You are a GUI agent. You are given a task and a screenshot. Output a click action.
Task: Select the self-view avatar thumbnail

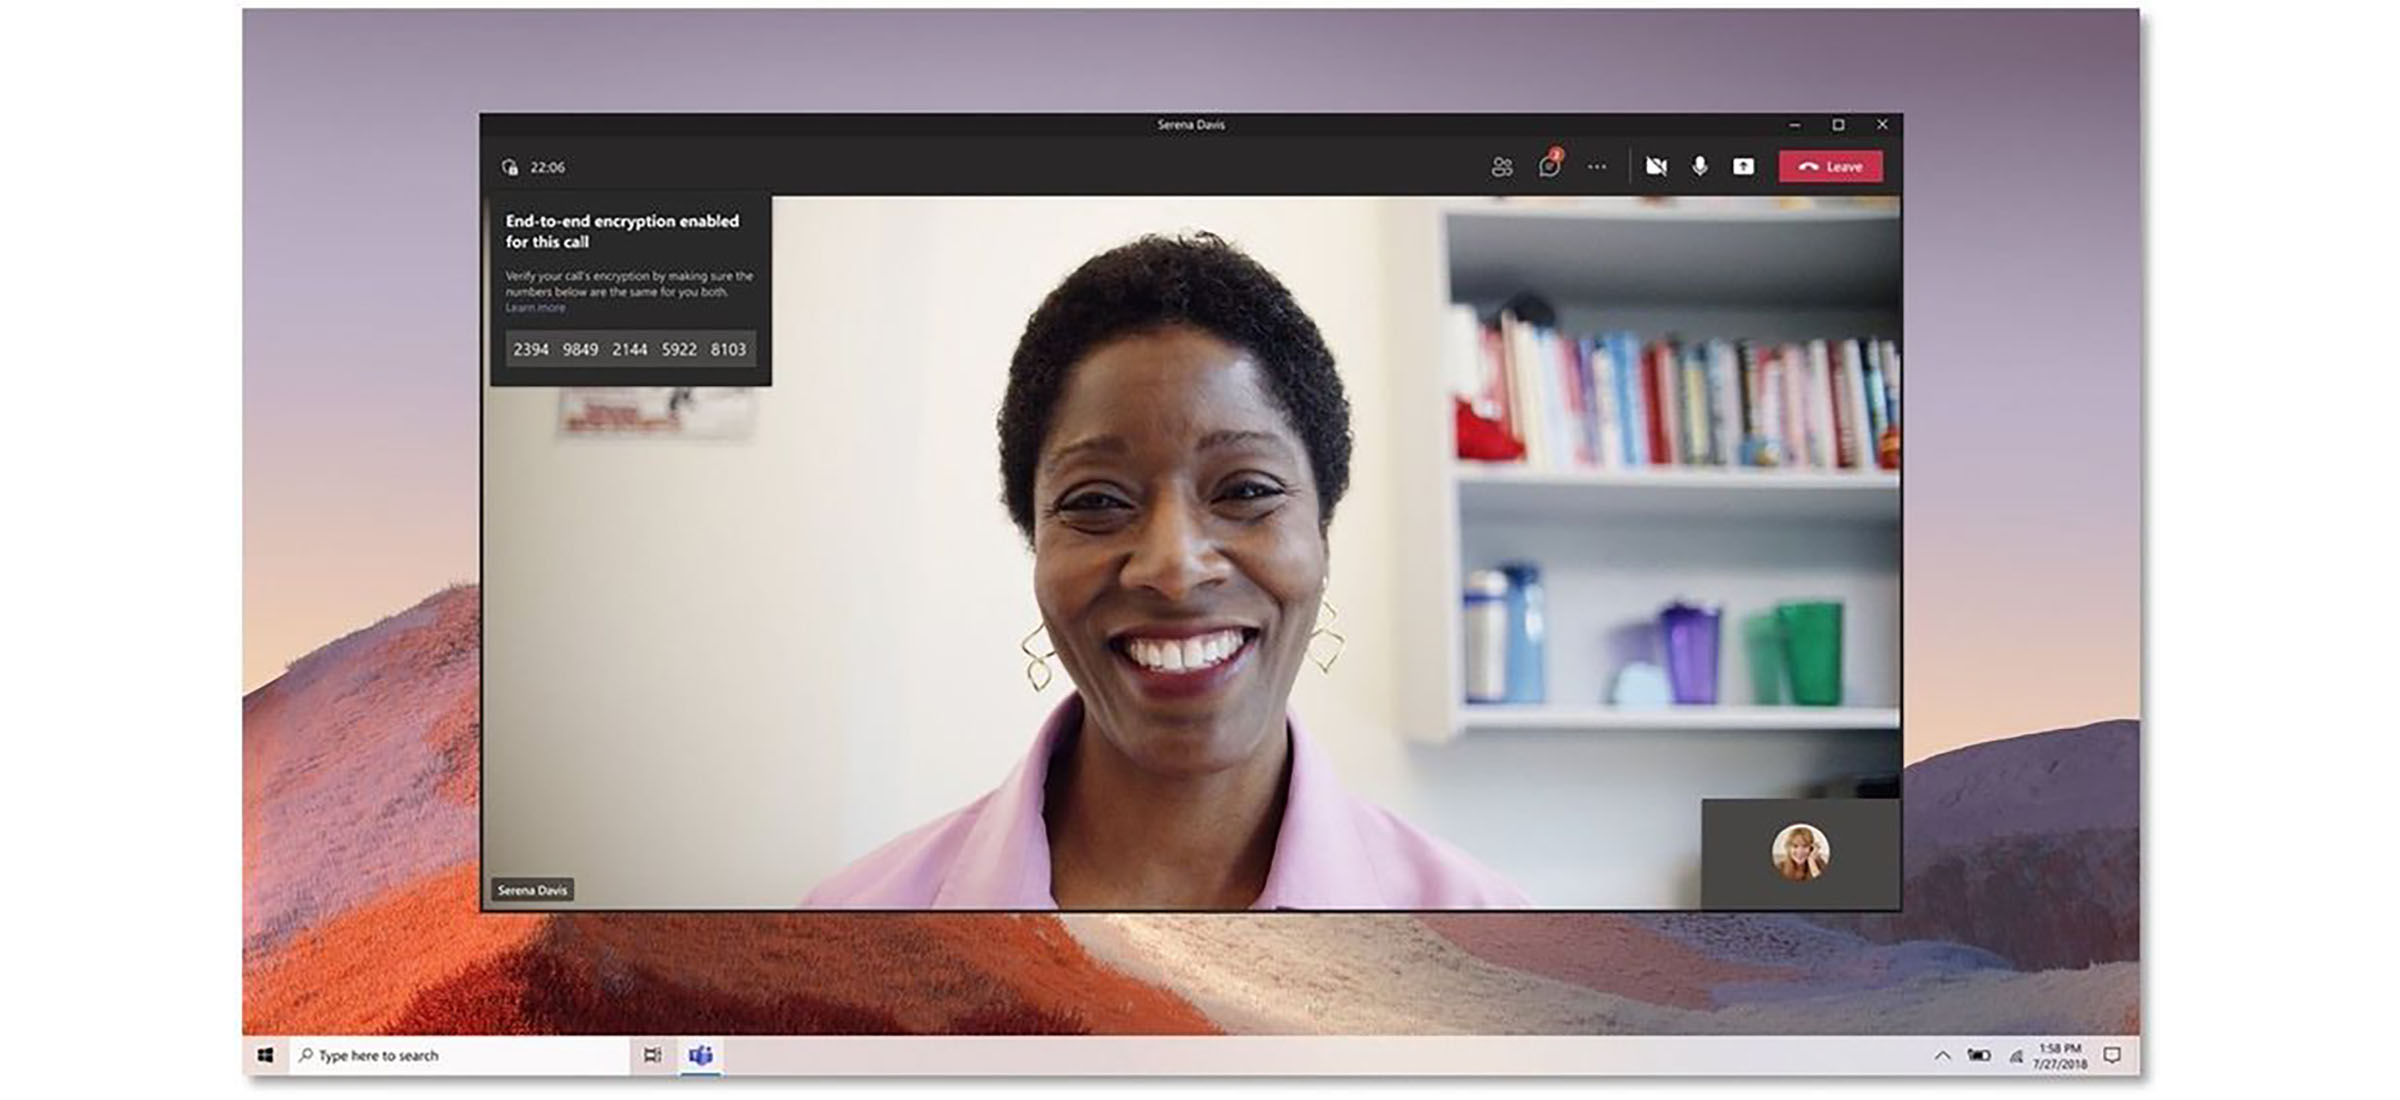1801,852
